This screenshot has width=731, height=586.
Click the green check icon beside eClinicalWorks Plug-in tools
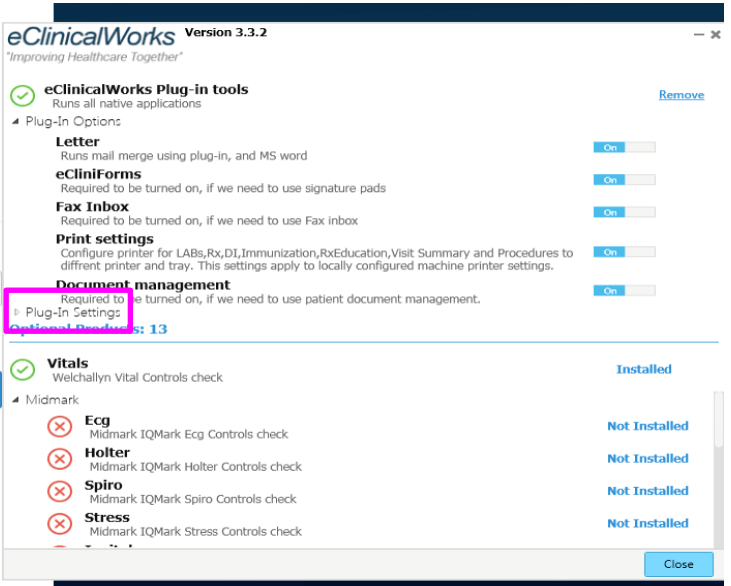pyautogui.click(x=22, y=96)
